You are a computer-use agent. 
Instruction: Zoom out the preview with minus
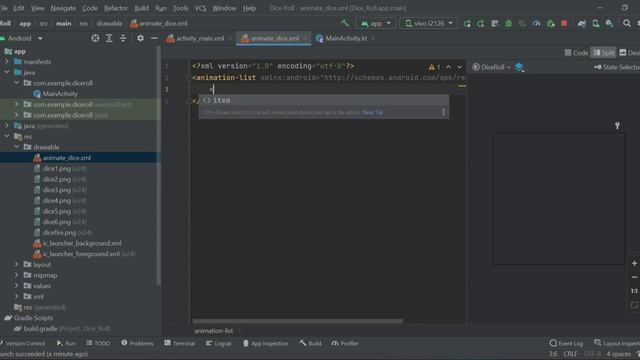click(x=634, y=278)
